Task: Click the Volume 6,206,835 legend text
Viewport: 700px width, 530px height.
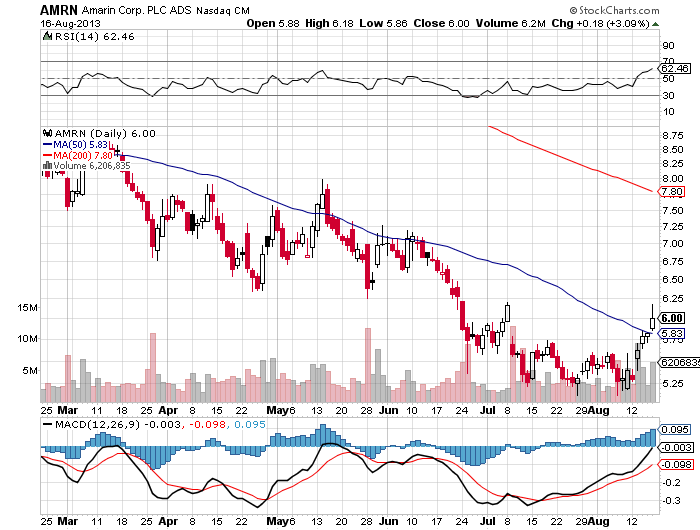Action: (92, 166)
